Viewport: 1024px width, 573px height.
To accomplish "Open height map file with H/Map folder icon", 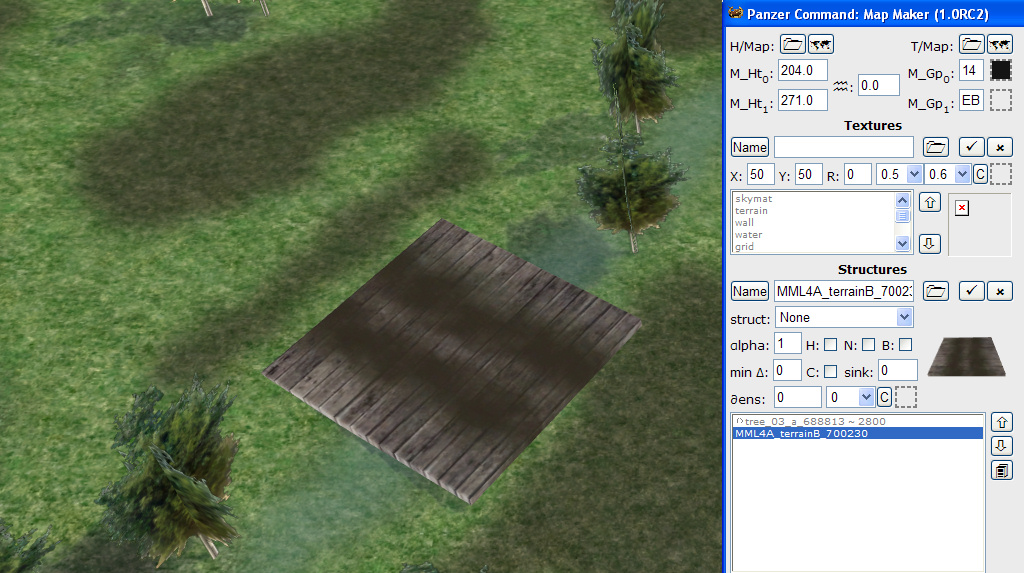I will click(792, 44).
